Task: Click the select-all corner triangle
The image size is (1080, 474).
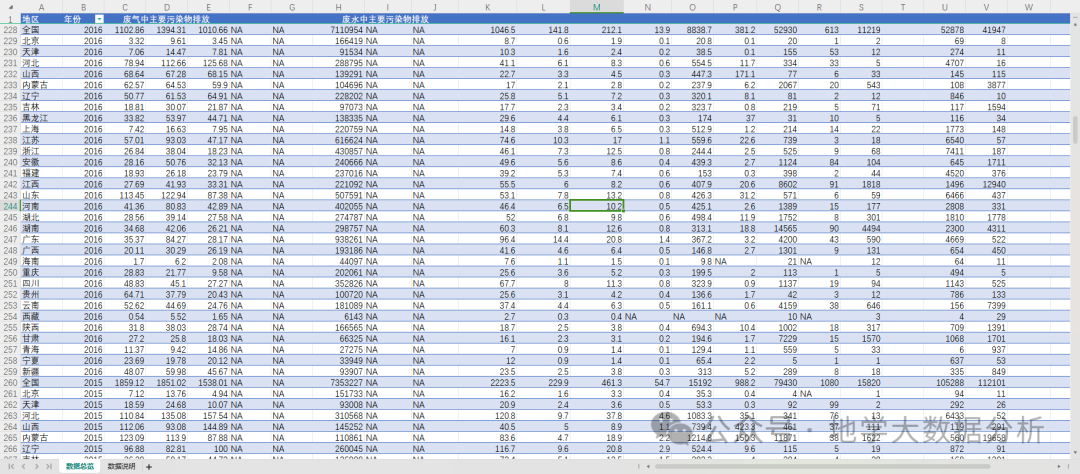Action: [x=10, y=7]
